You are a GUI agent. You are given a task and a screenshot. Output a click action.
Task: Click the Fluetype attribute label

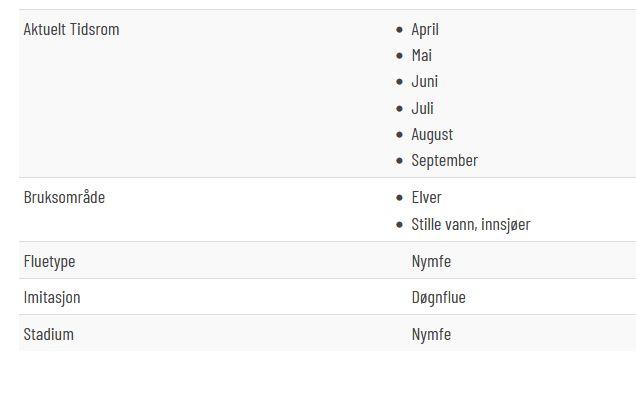[49, 261]
